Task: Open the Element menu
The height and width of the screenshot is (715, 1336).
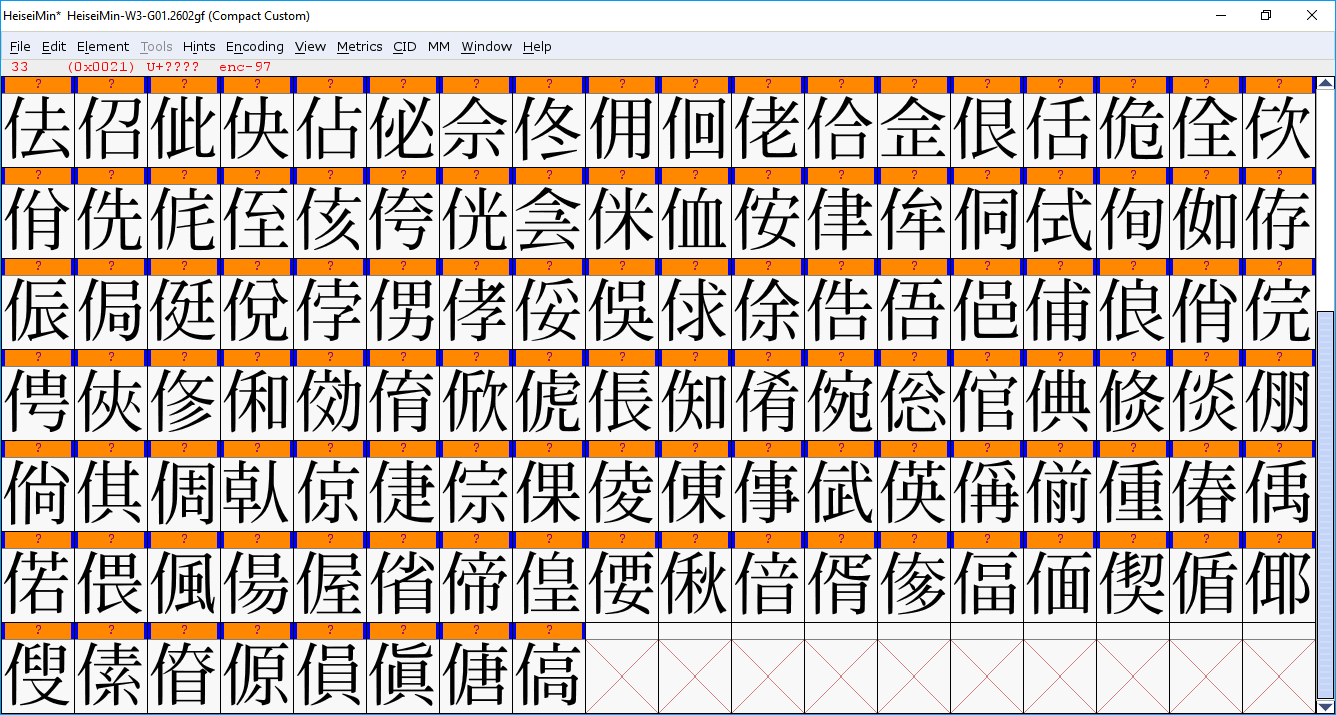Action: (x=103, y=46)
